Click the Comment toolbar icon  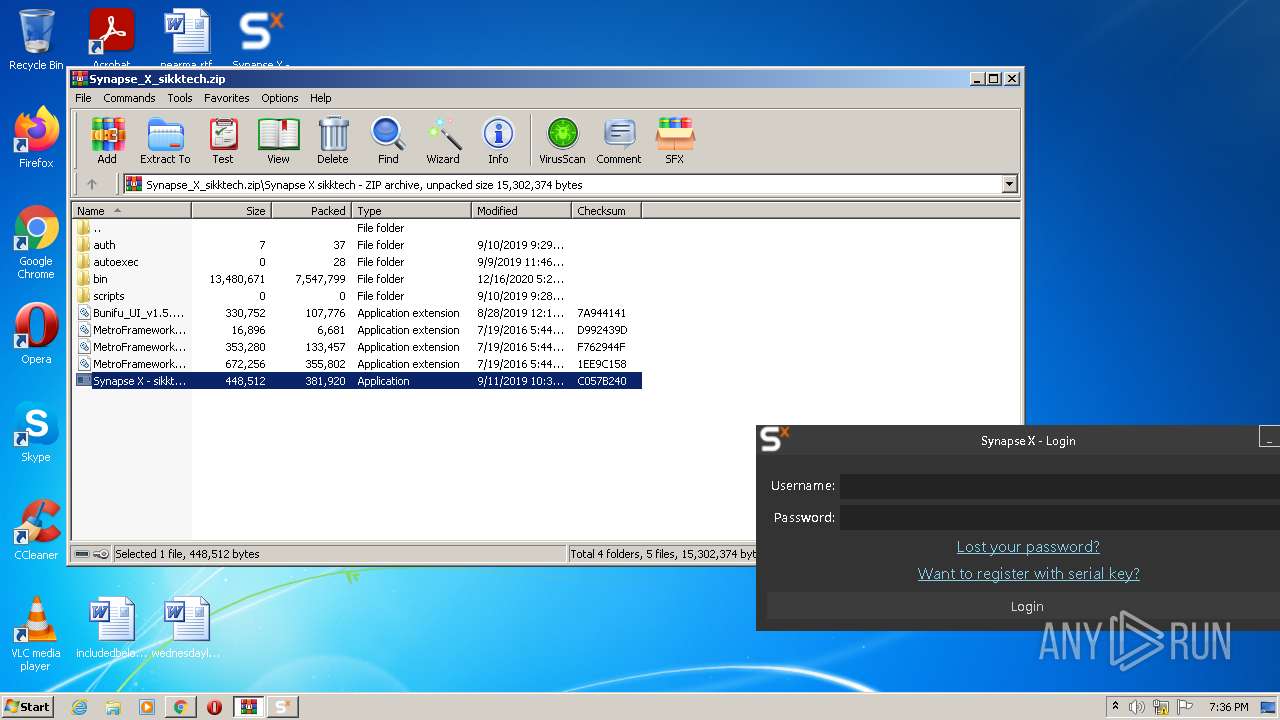pyautogui.click(x=619, y=140)
